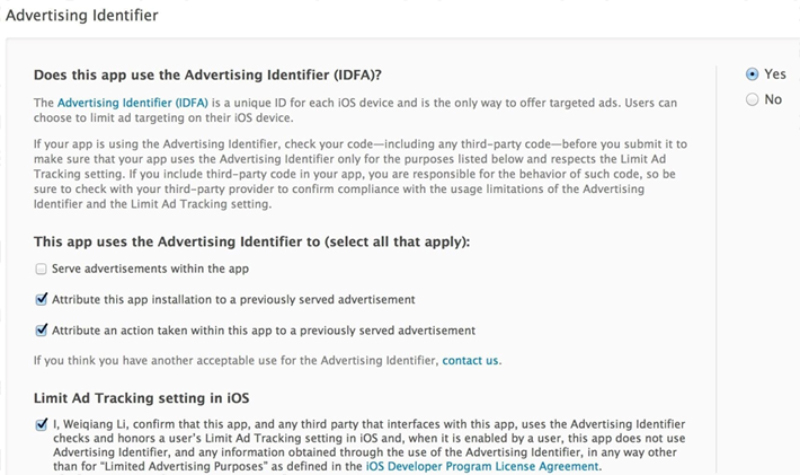Uncheck the Attribute this app installation checkbox
Viewport: 800px width, 475px height.
point(41,299)
